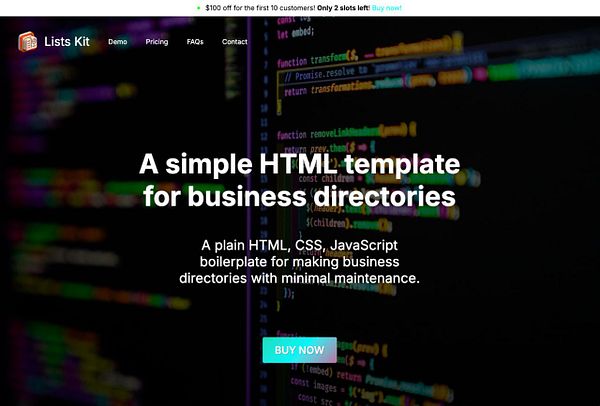Click the 'Only 2 slots left' text
600x406 pixels.
pos(343,8)
